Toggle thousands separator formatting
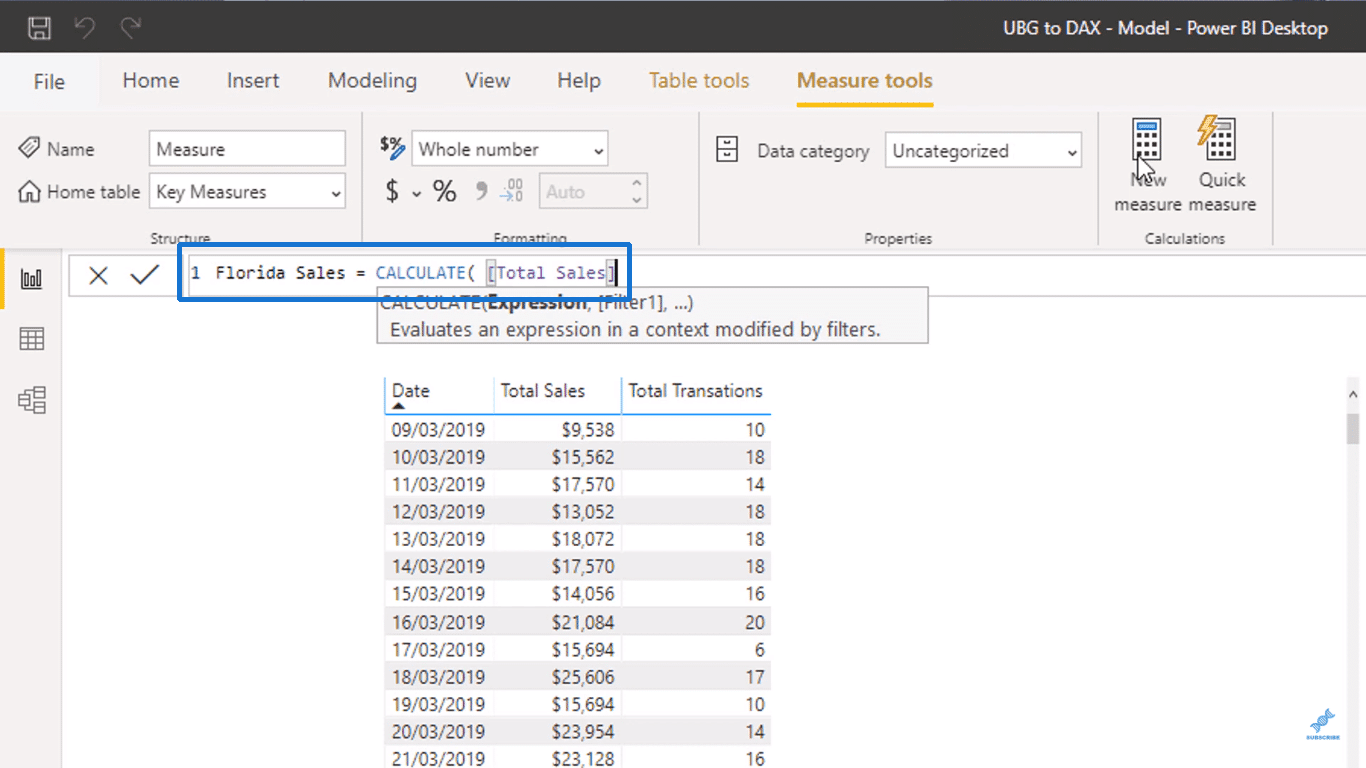Screen dimensions: 1366x768 point(481,191)
